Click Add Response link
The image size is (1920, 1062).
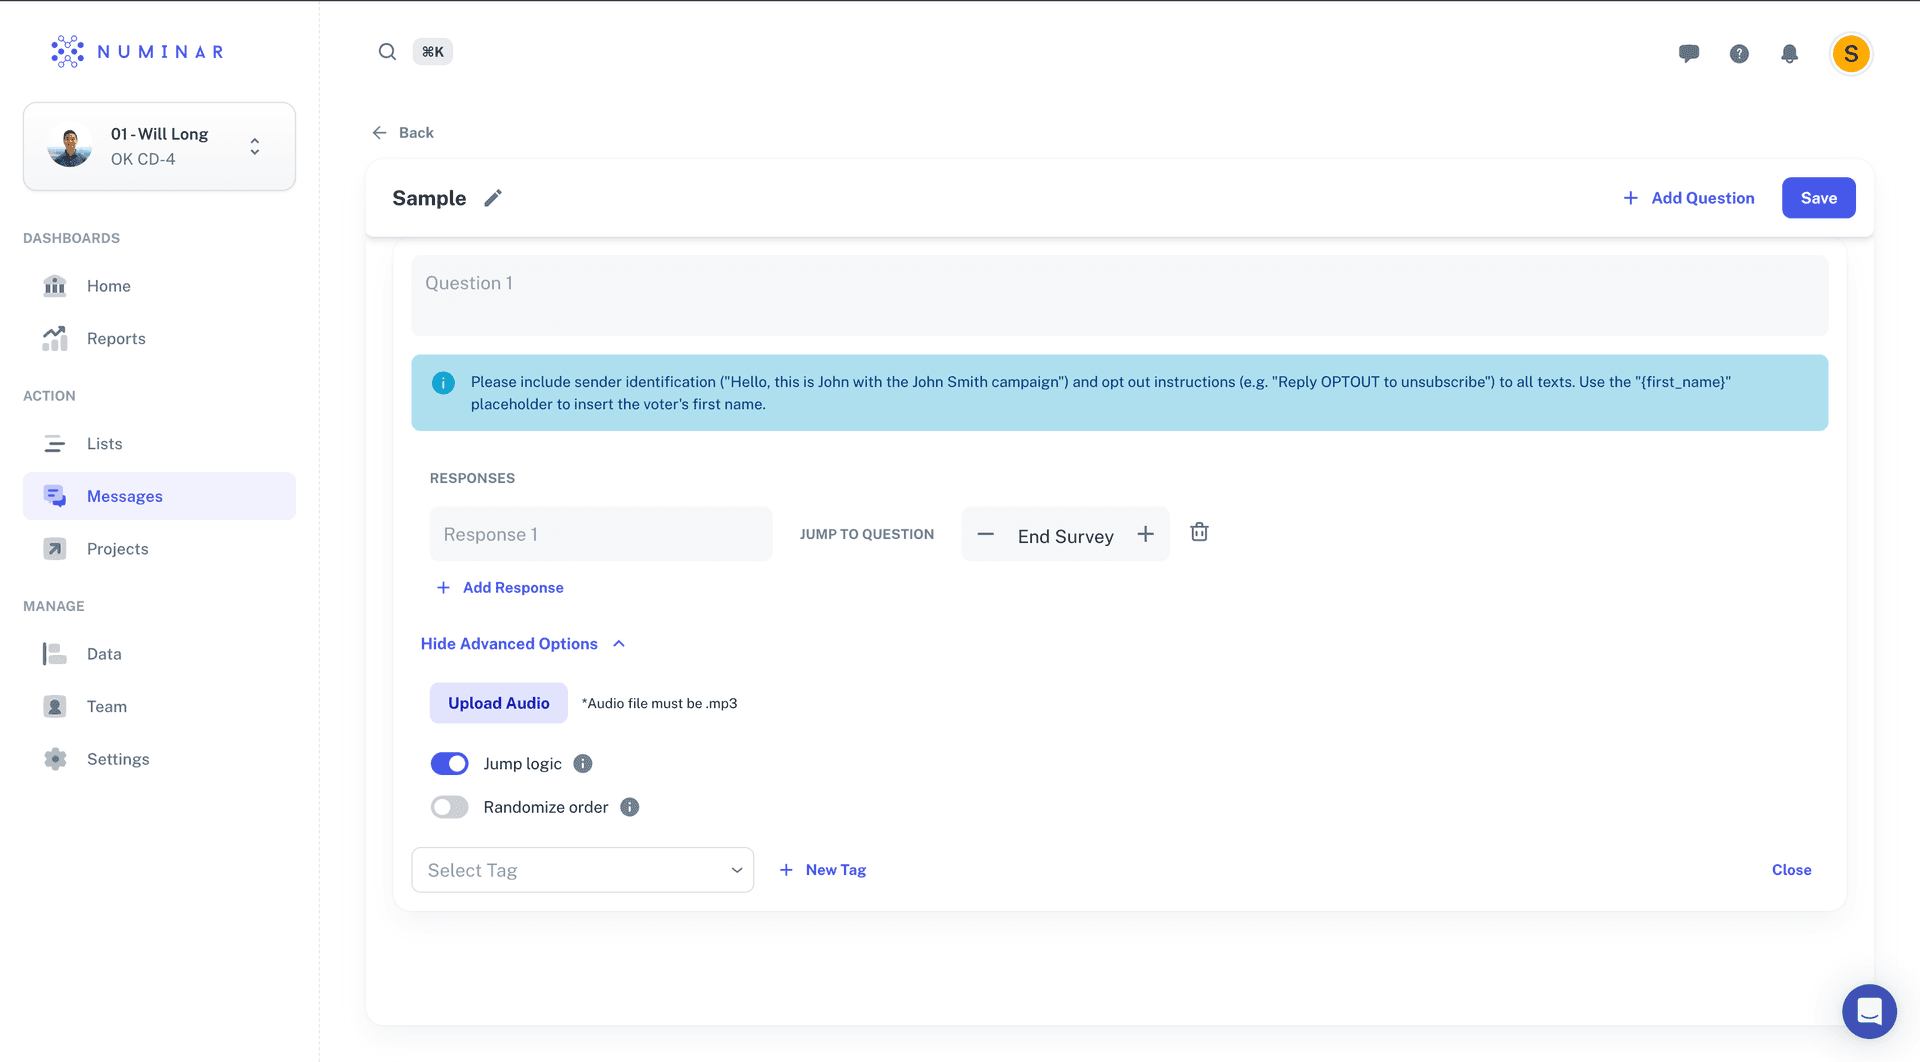point(500,588)
